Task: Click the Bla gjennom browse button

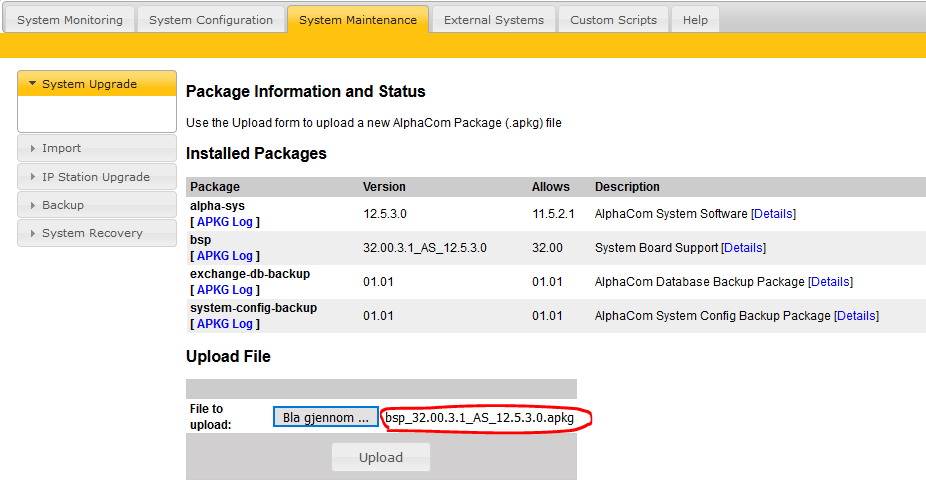Action: tap(326, 417)
